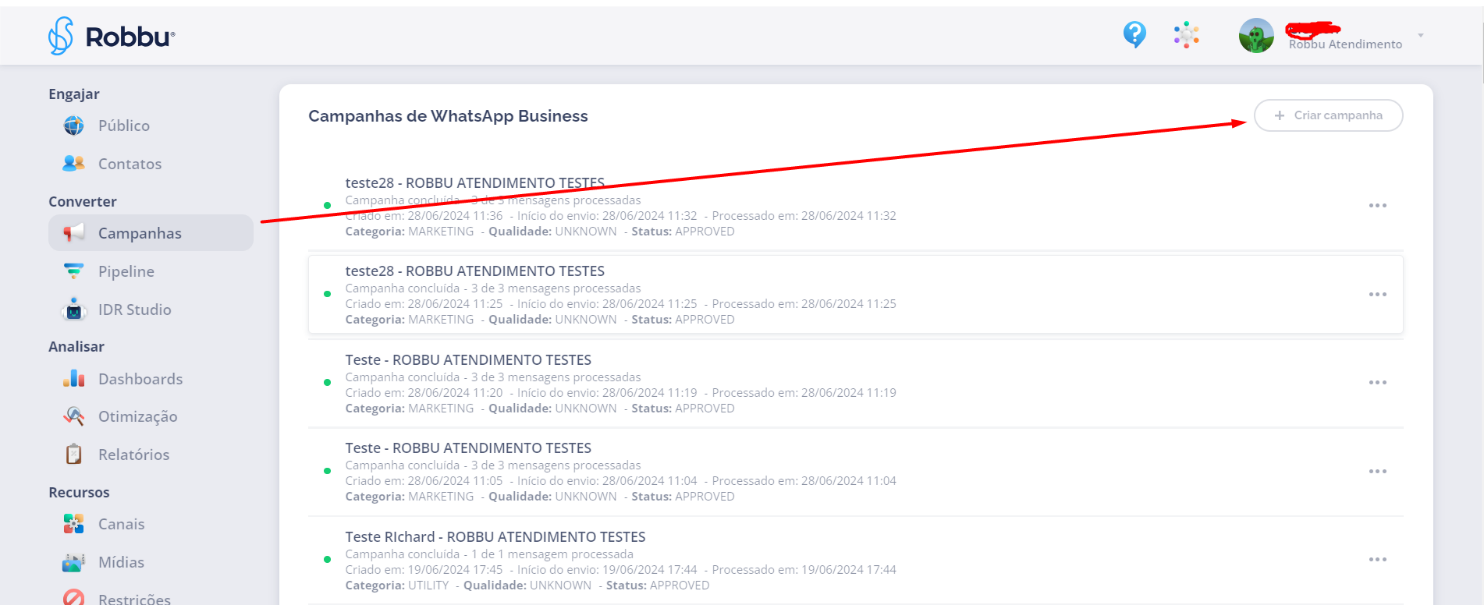Click the user profile avatar
The height and width of the screenshot is (605, 1484).
[x=1256, y=36]
